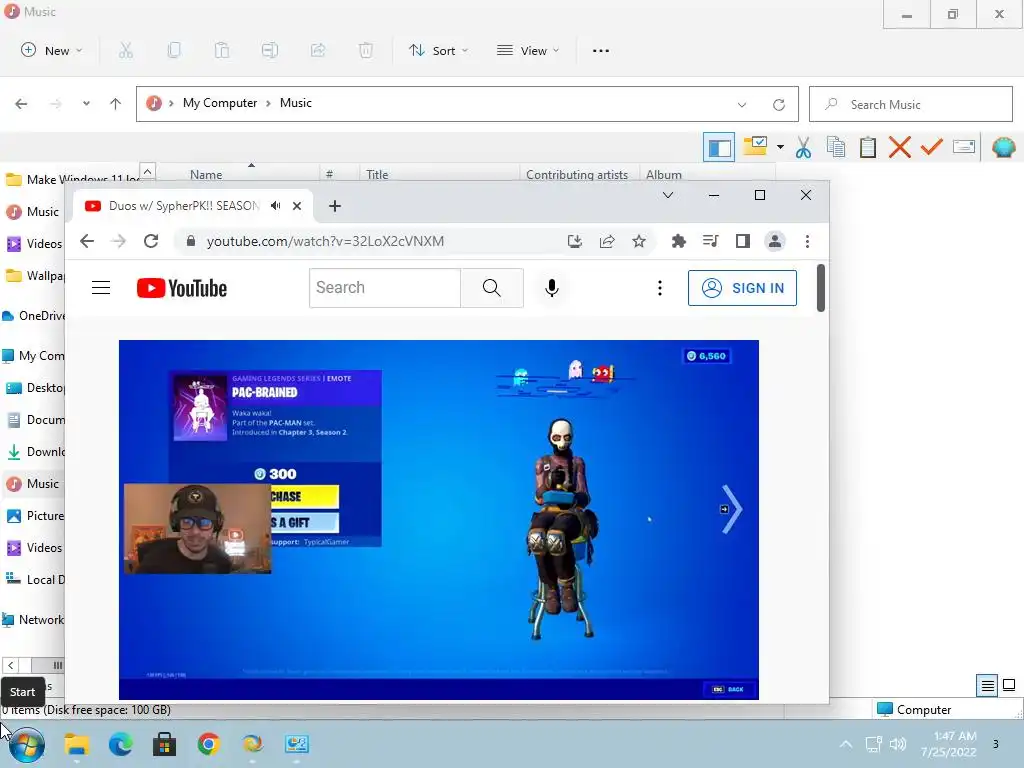Viewport: 1024px width, 768px height.
Task: Click the red X delete icon
Action: point(899,148)
